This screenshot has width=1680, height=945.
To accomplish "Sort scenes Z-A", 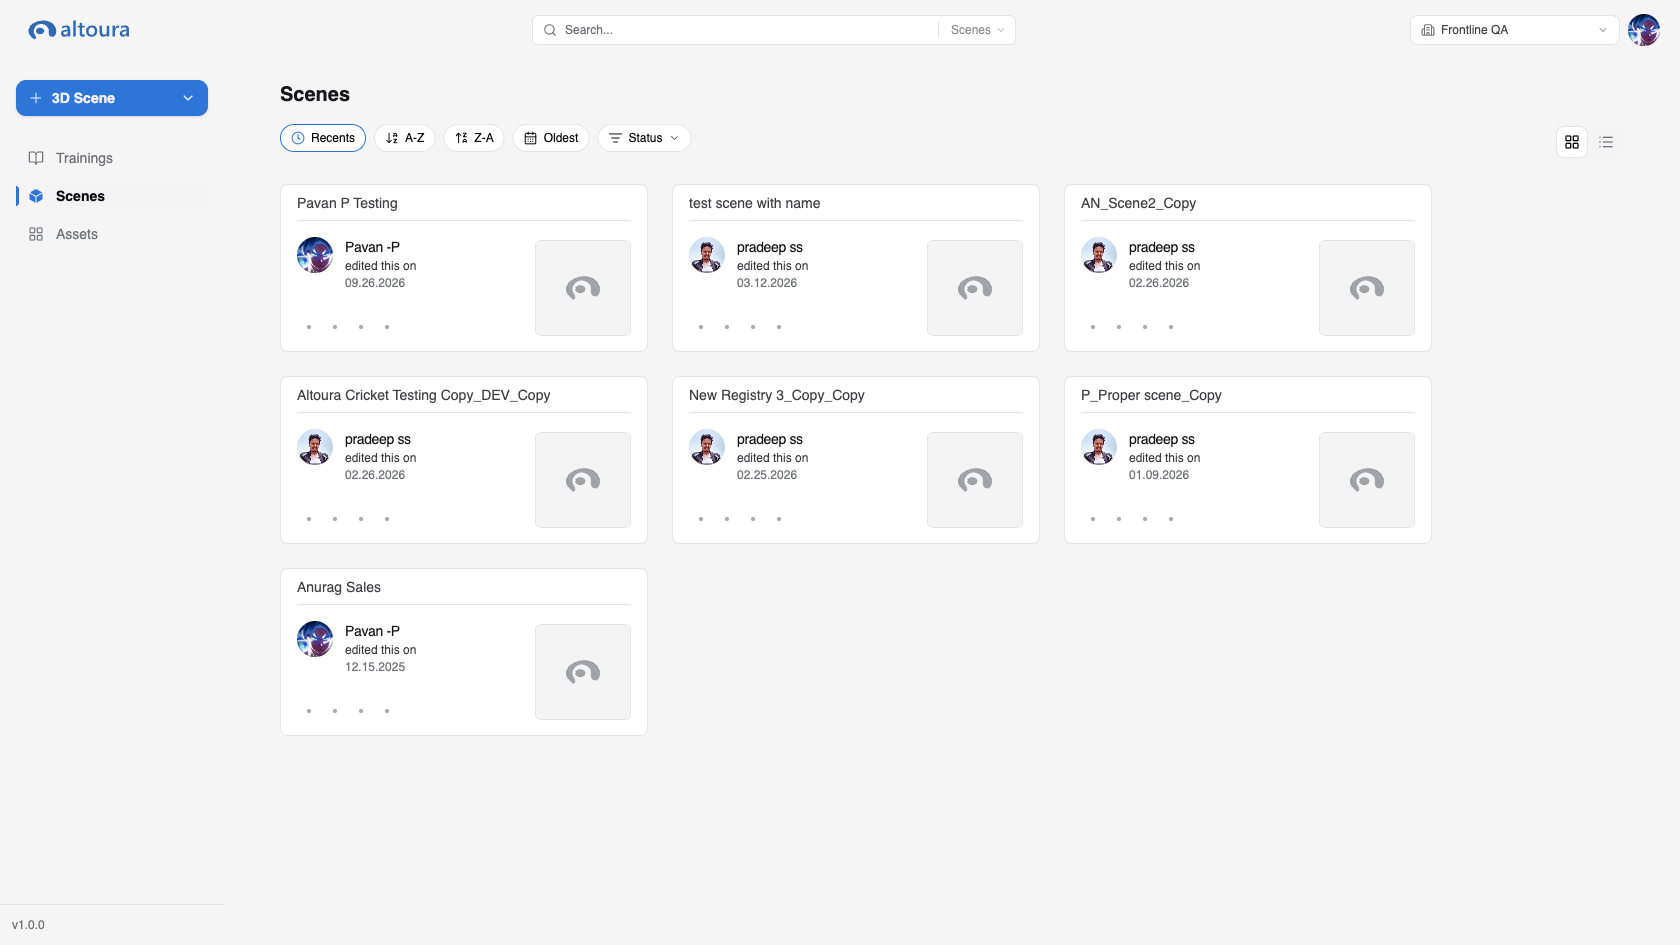I will coord(474,138).
